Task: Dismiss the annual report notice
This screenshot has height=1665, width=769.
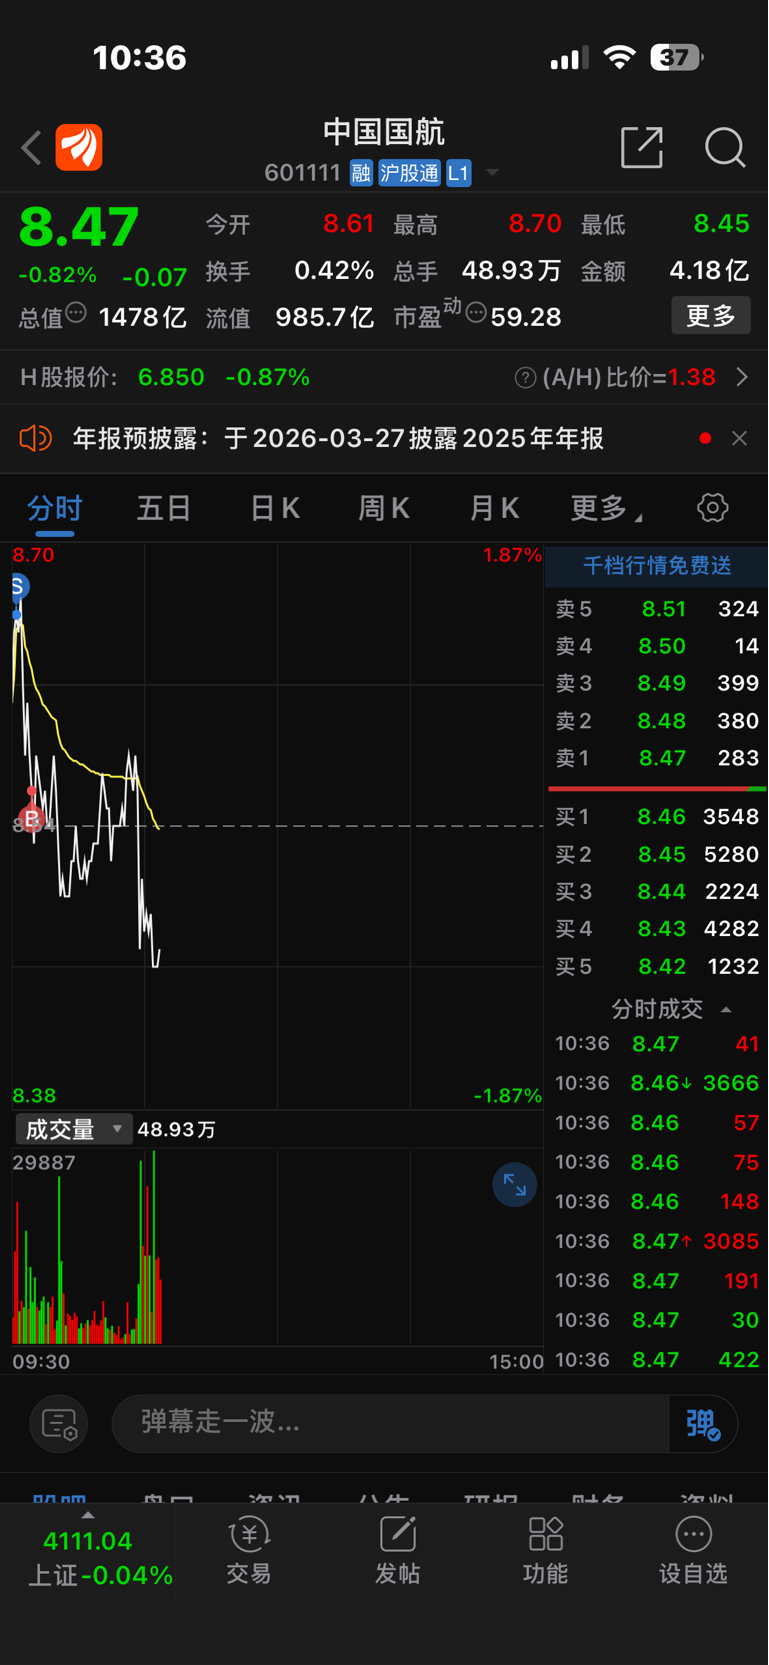Action: [740, 438]
